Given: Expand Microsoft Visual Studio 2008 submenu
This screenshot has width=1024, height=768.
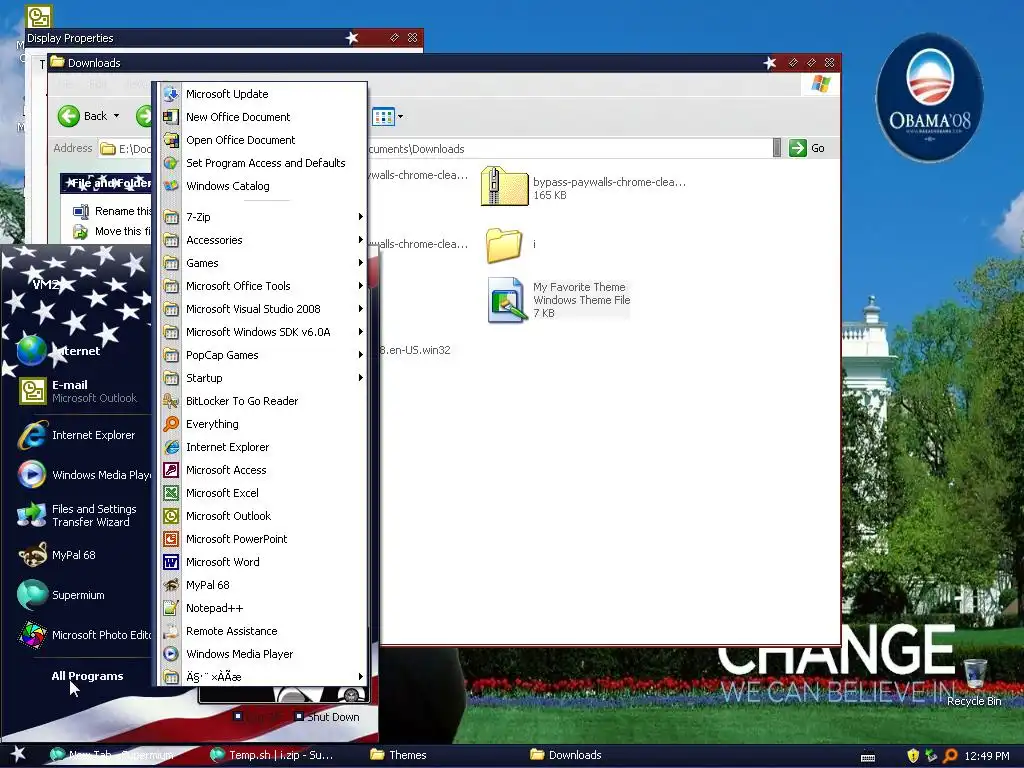Looking at the screenshot, I should 263,309.
